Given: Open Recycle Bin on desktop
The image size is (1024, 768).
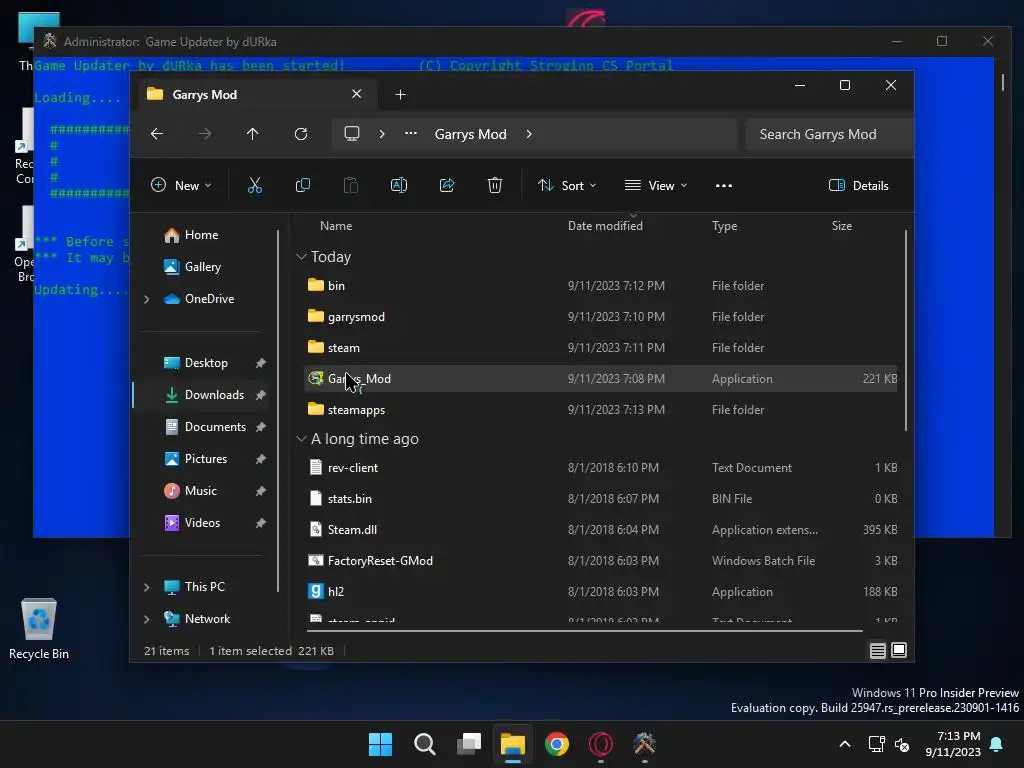Looking at the screenshot, I should point(39,629).
